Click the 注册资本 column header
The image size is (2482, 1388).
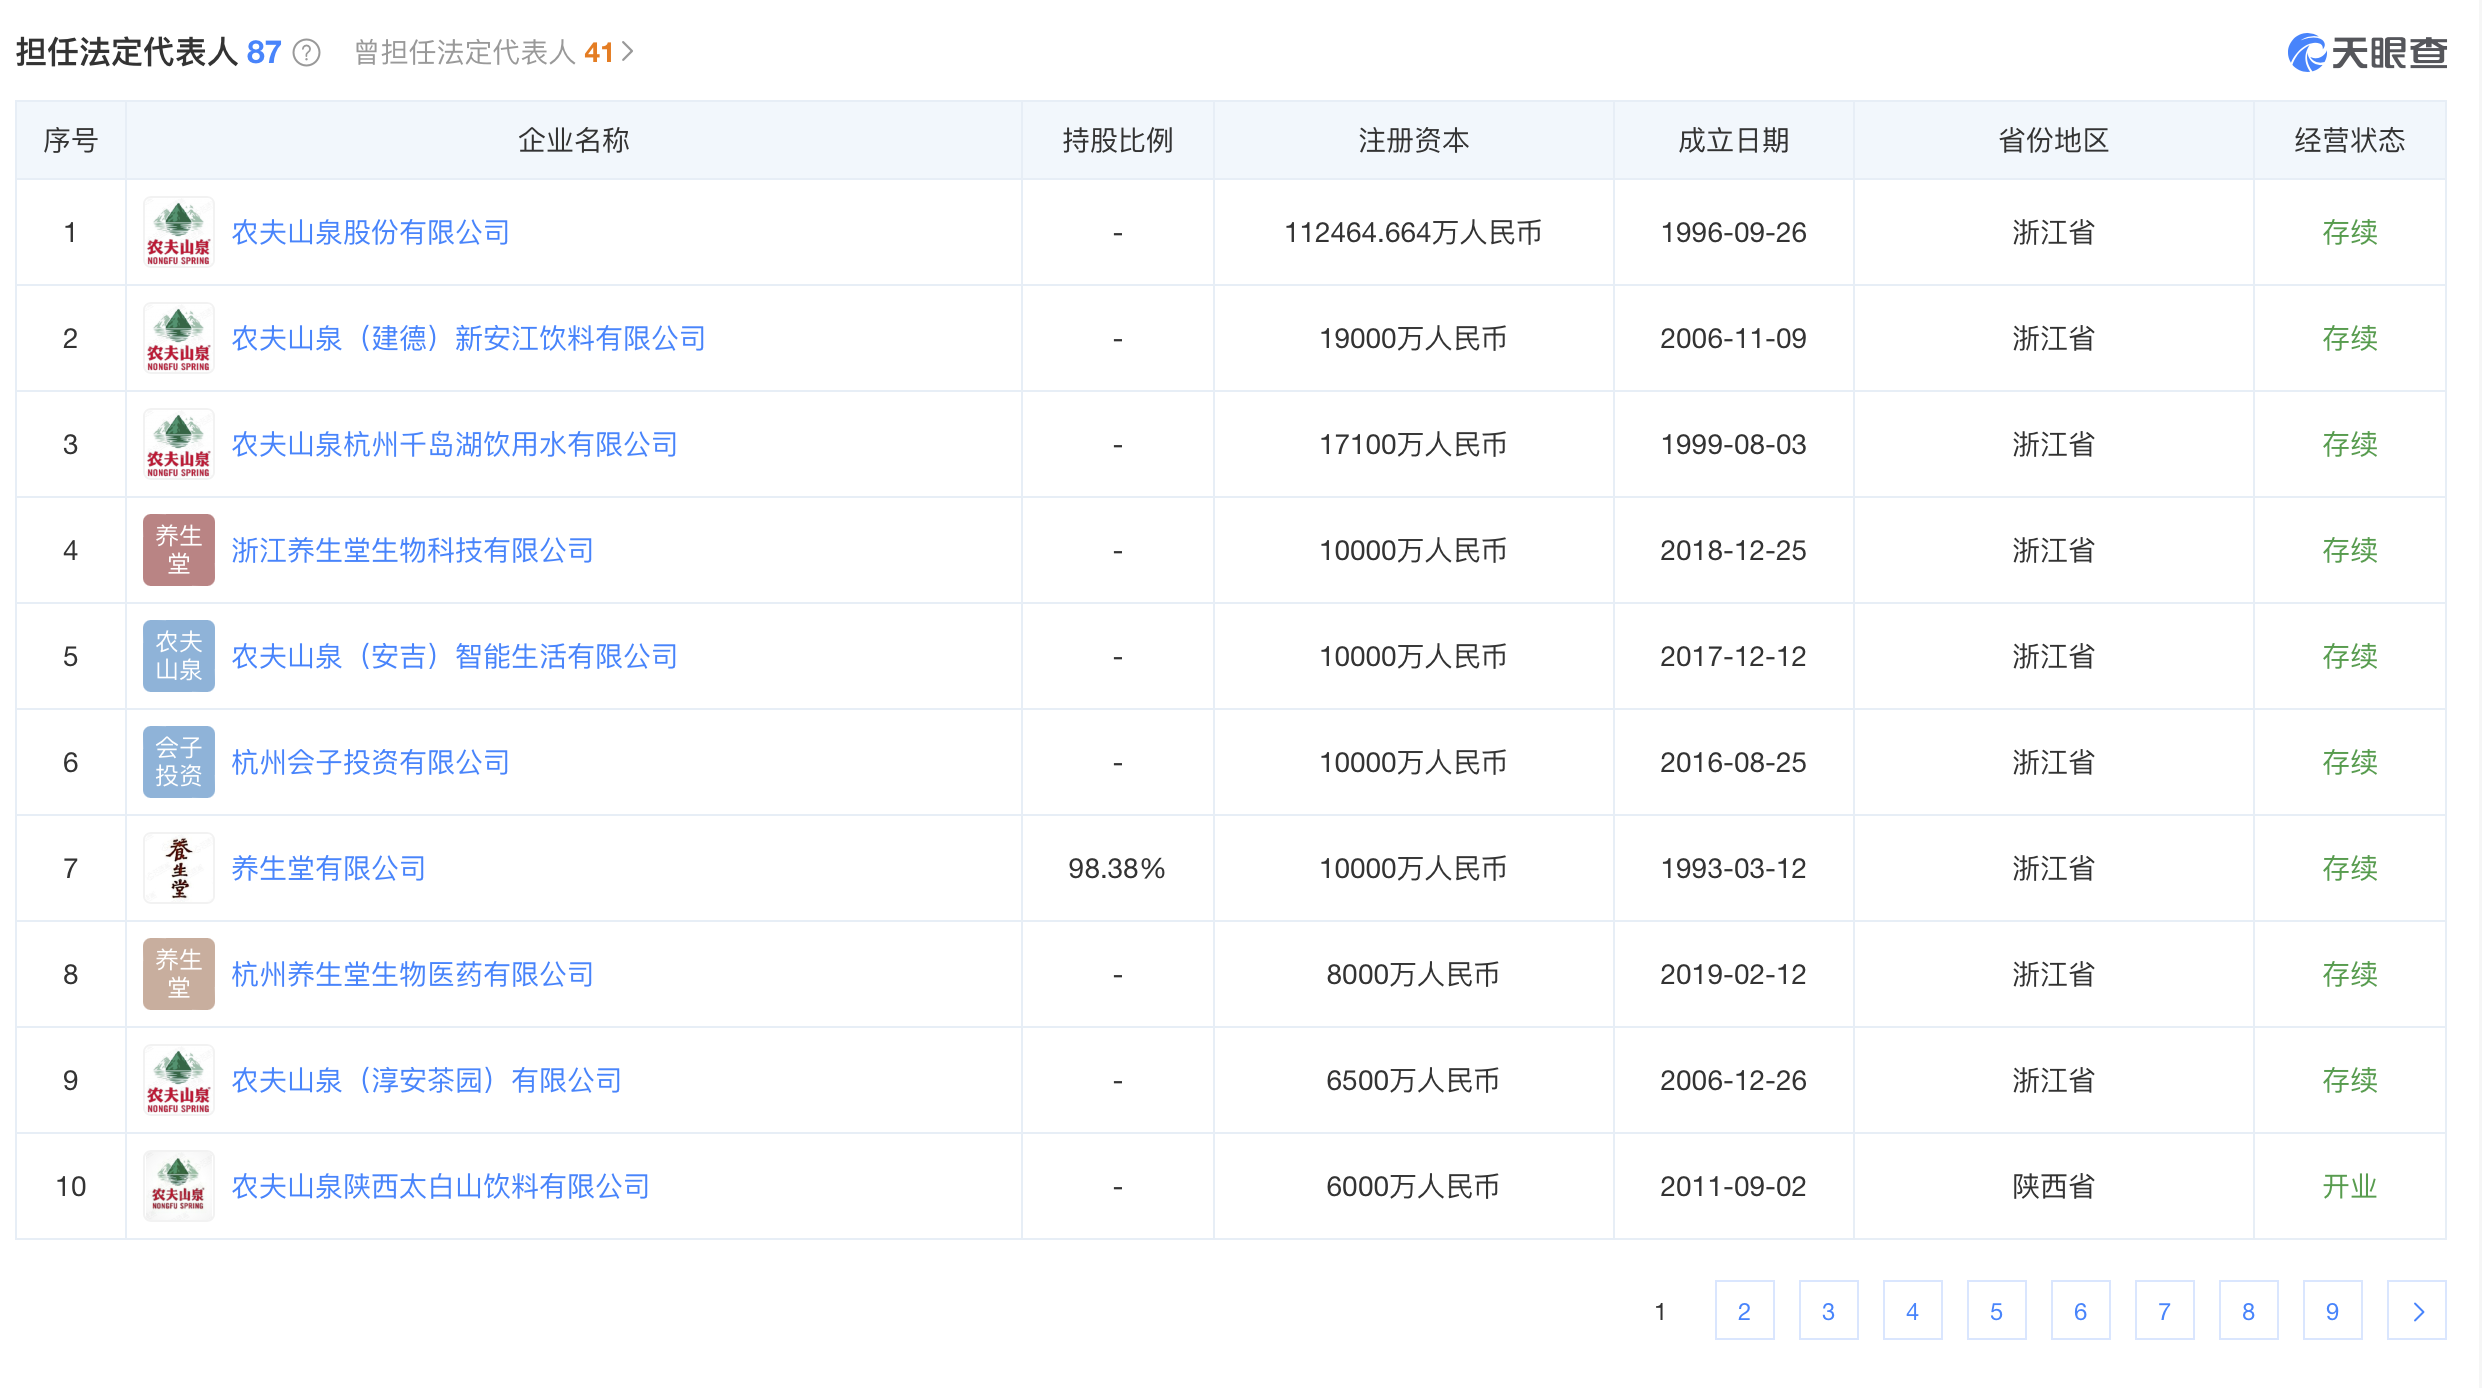coord(1413,141)
